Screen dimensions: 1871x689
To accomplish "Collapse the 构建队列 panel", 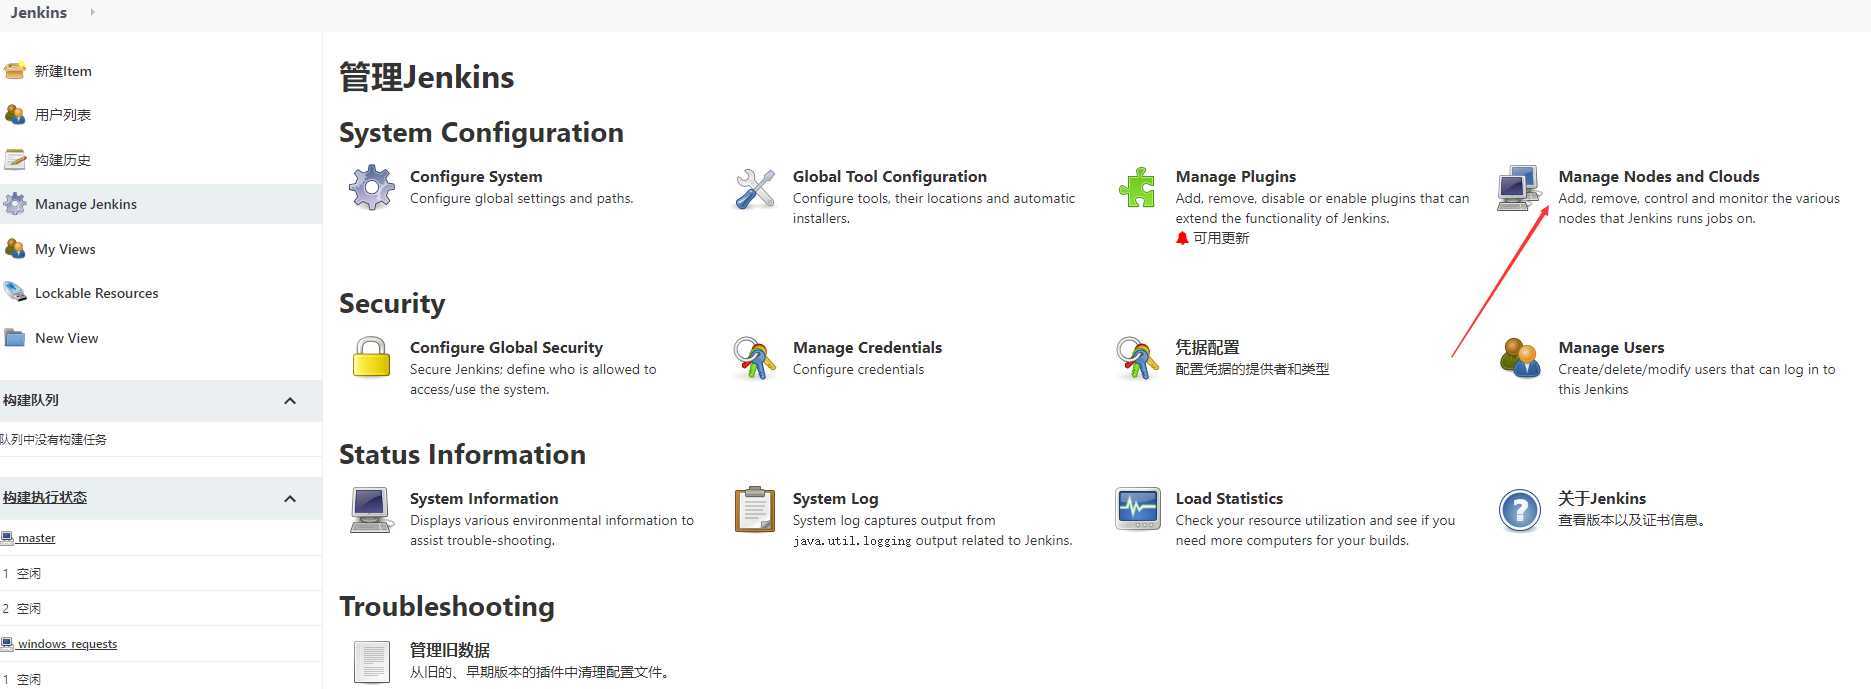I will pos(290,401).
